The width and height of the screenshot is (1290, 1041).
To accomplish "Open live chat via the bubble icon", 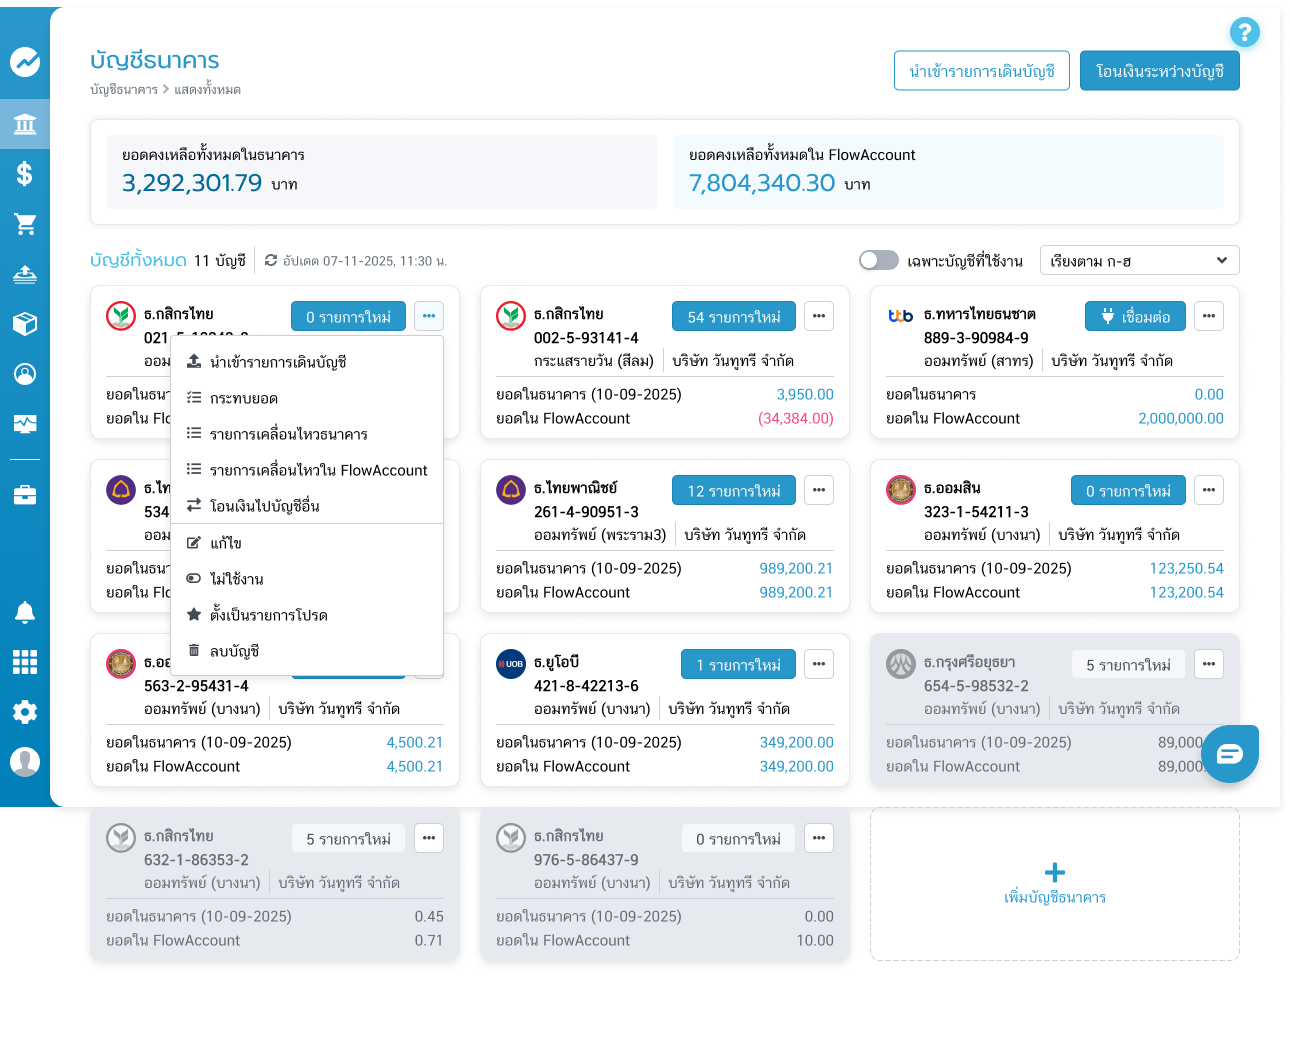I will 1230,754.
